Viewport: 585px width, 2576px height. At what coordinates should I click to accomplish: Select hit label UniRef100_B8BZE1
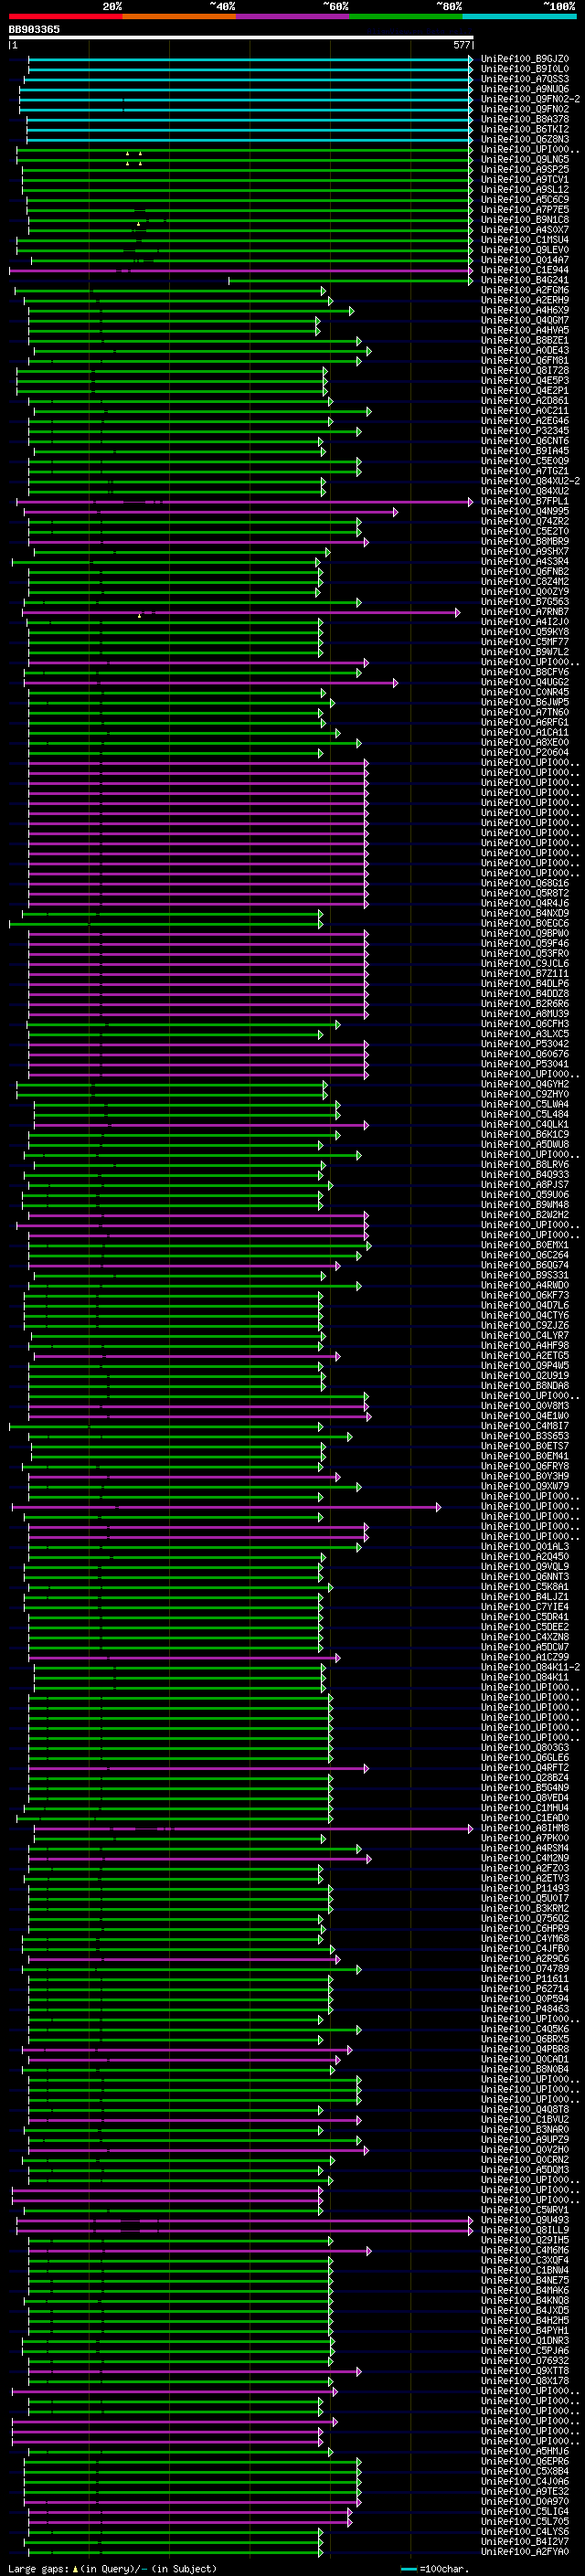pos(525,340)
